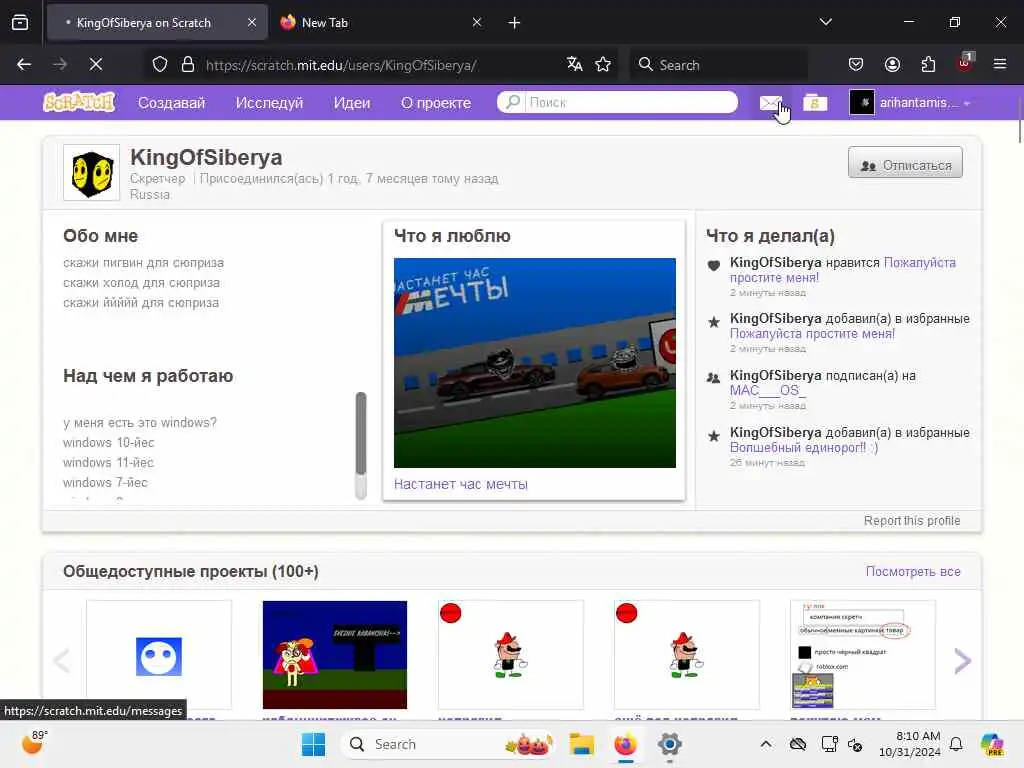Open the Создавай menu item
Image resolution: width=1024 pixels, height=768 pixels.
pos(171,103)
